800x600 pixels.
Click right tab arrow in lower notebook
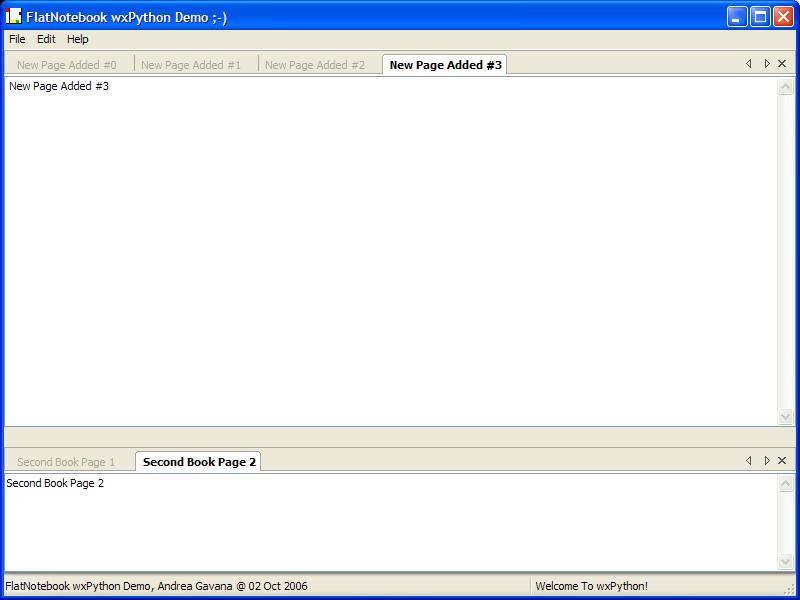pyautogui.click(x=766, y=461)
